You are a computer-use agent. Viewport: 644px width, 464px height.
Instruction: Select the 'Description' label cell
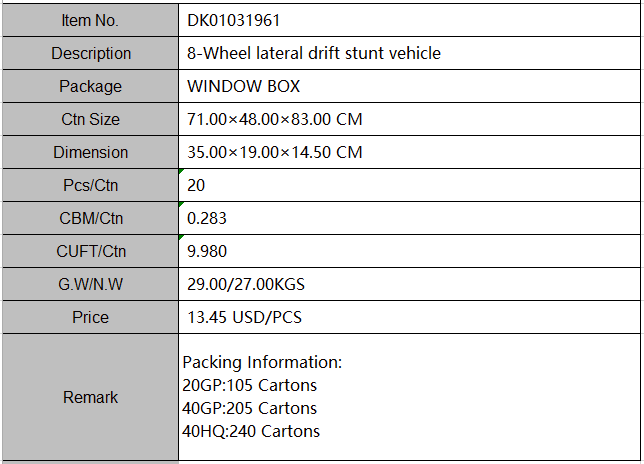tap(90, 53)
